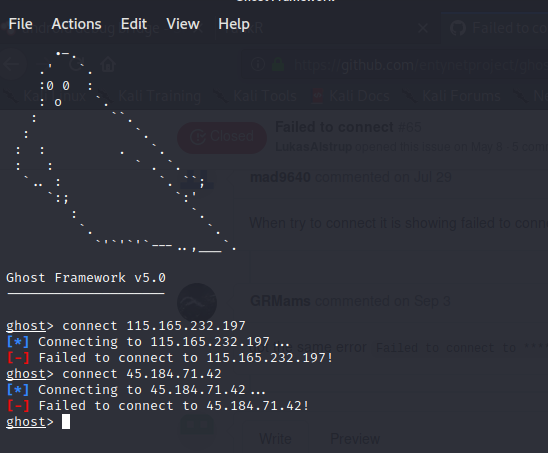Select the GitHub 'Failed to co...' browser tab
The image size is (548, 453).
click(495, 28)
